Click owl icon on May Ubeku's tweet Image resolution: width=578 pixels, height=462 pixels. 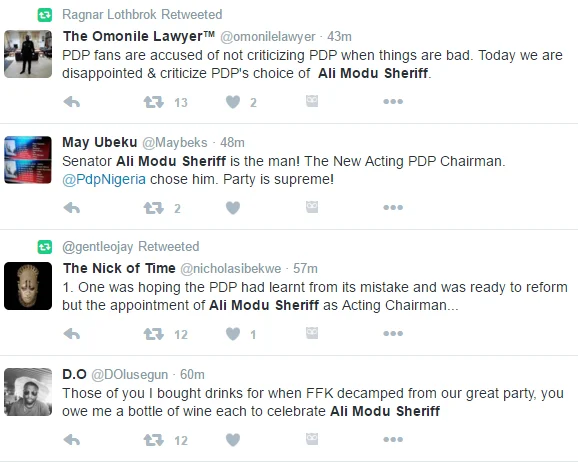(x=312, y=207)
